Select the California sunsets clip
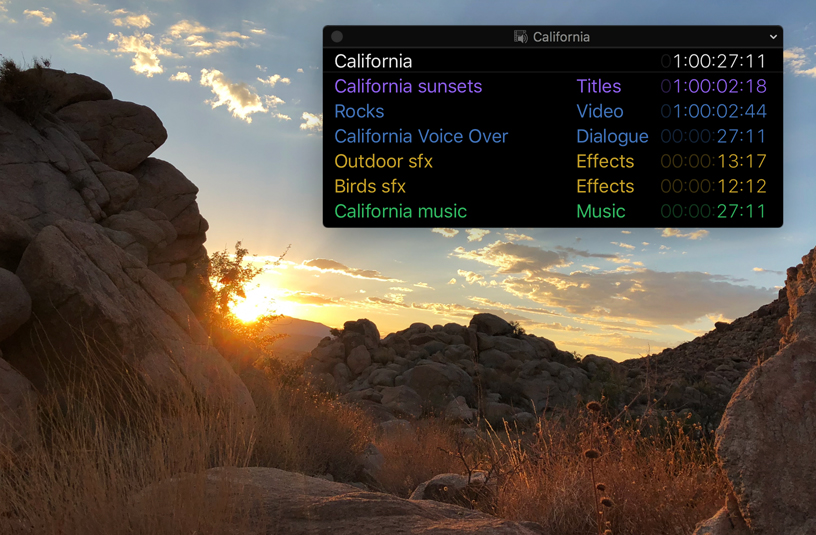The height and width of the screenshot is (535, 816). click(408, 87)
